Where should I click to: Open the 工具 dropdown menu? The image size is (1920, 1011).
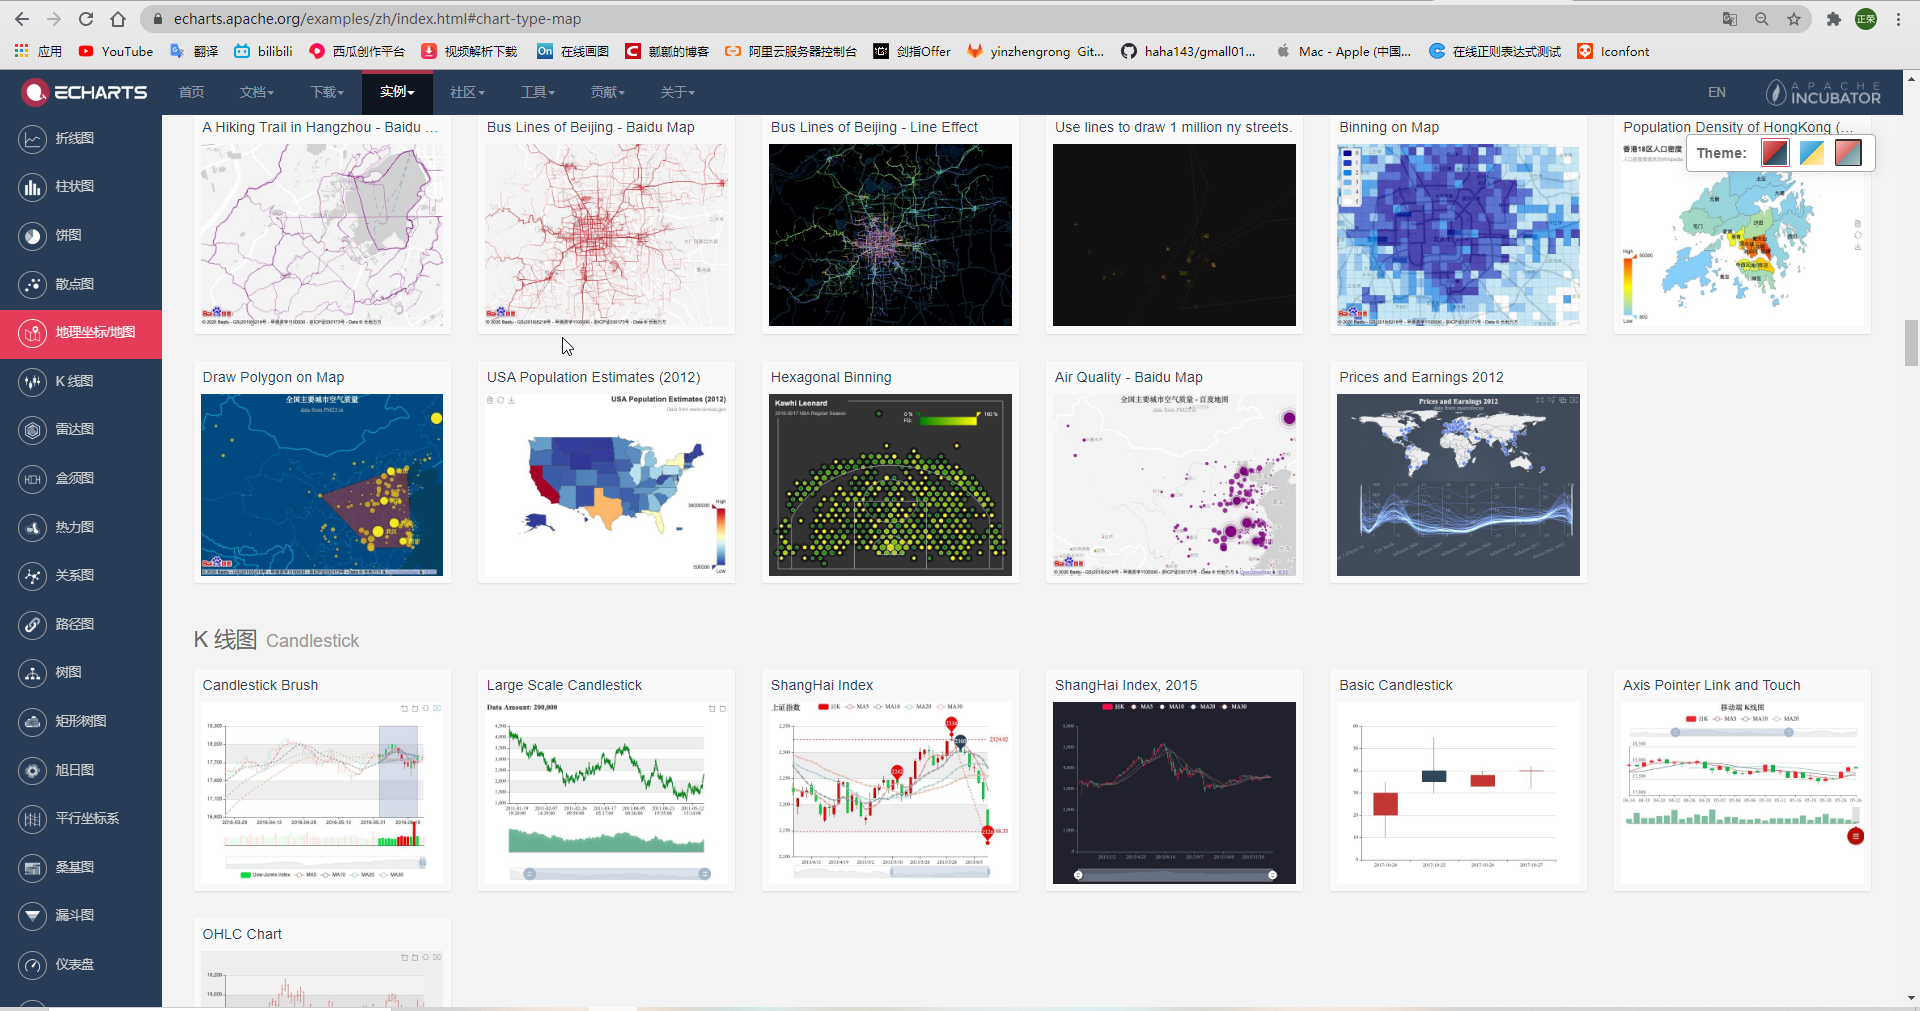(538, 92)
